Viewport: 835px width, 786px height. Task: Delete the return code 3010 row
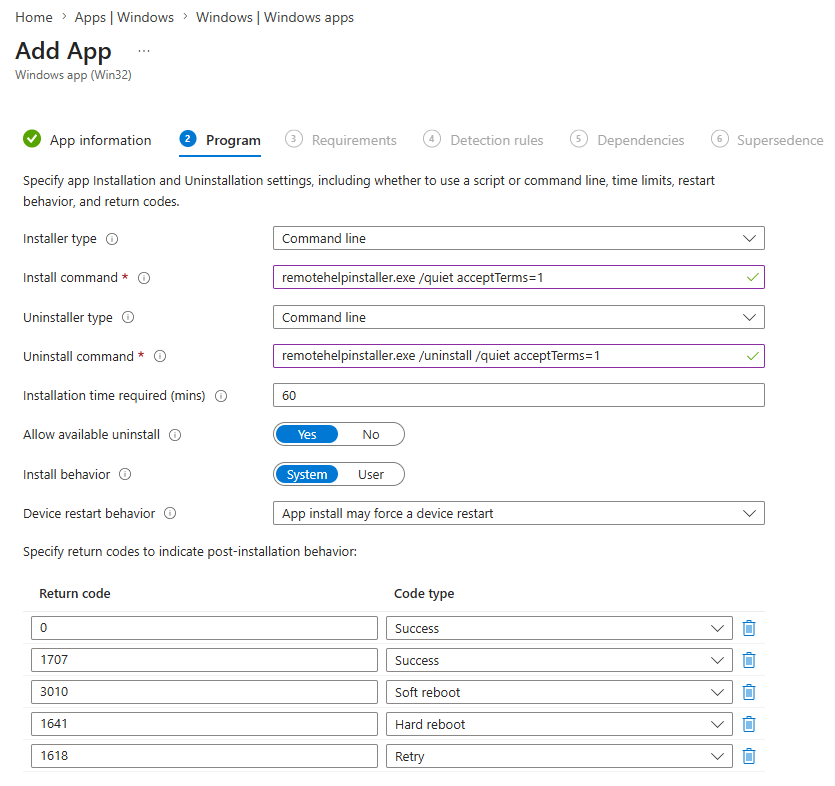click(749, 692)
